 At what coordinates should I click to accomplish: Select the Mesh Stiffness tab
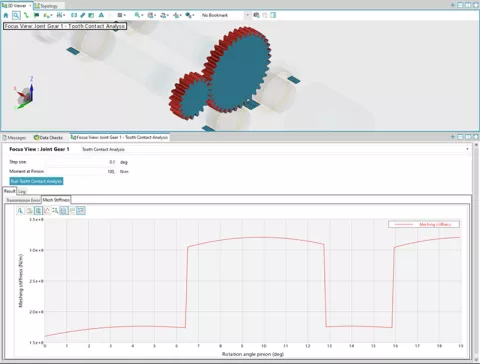coord(56,200)
